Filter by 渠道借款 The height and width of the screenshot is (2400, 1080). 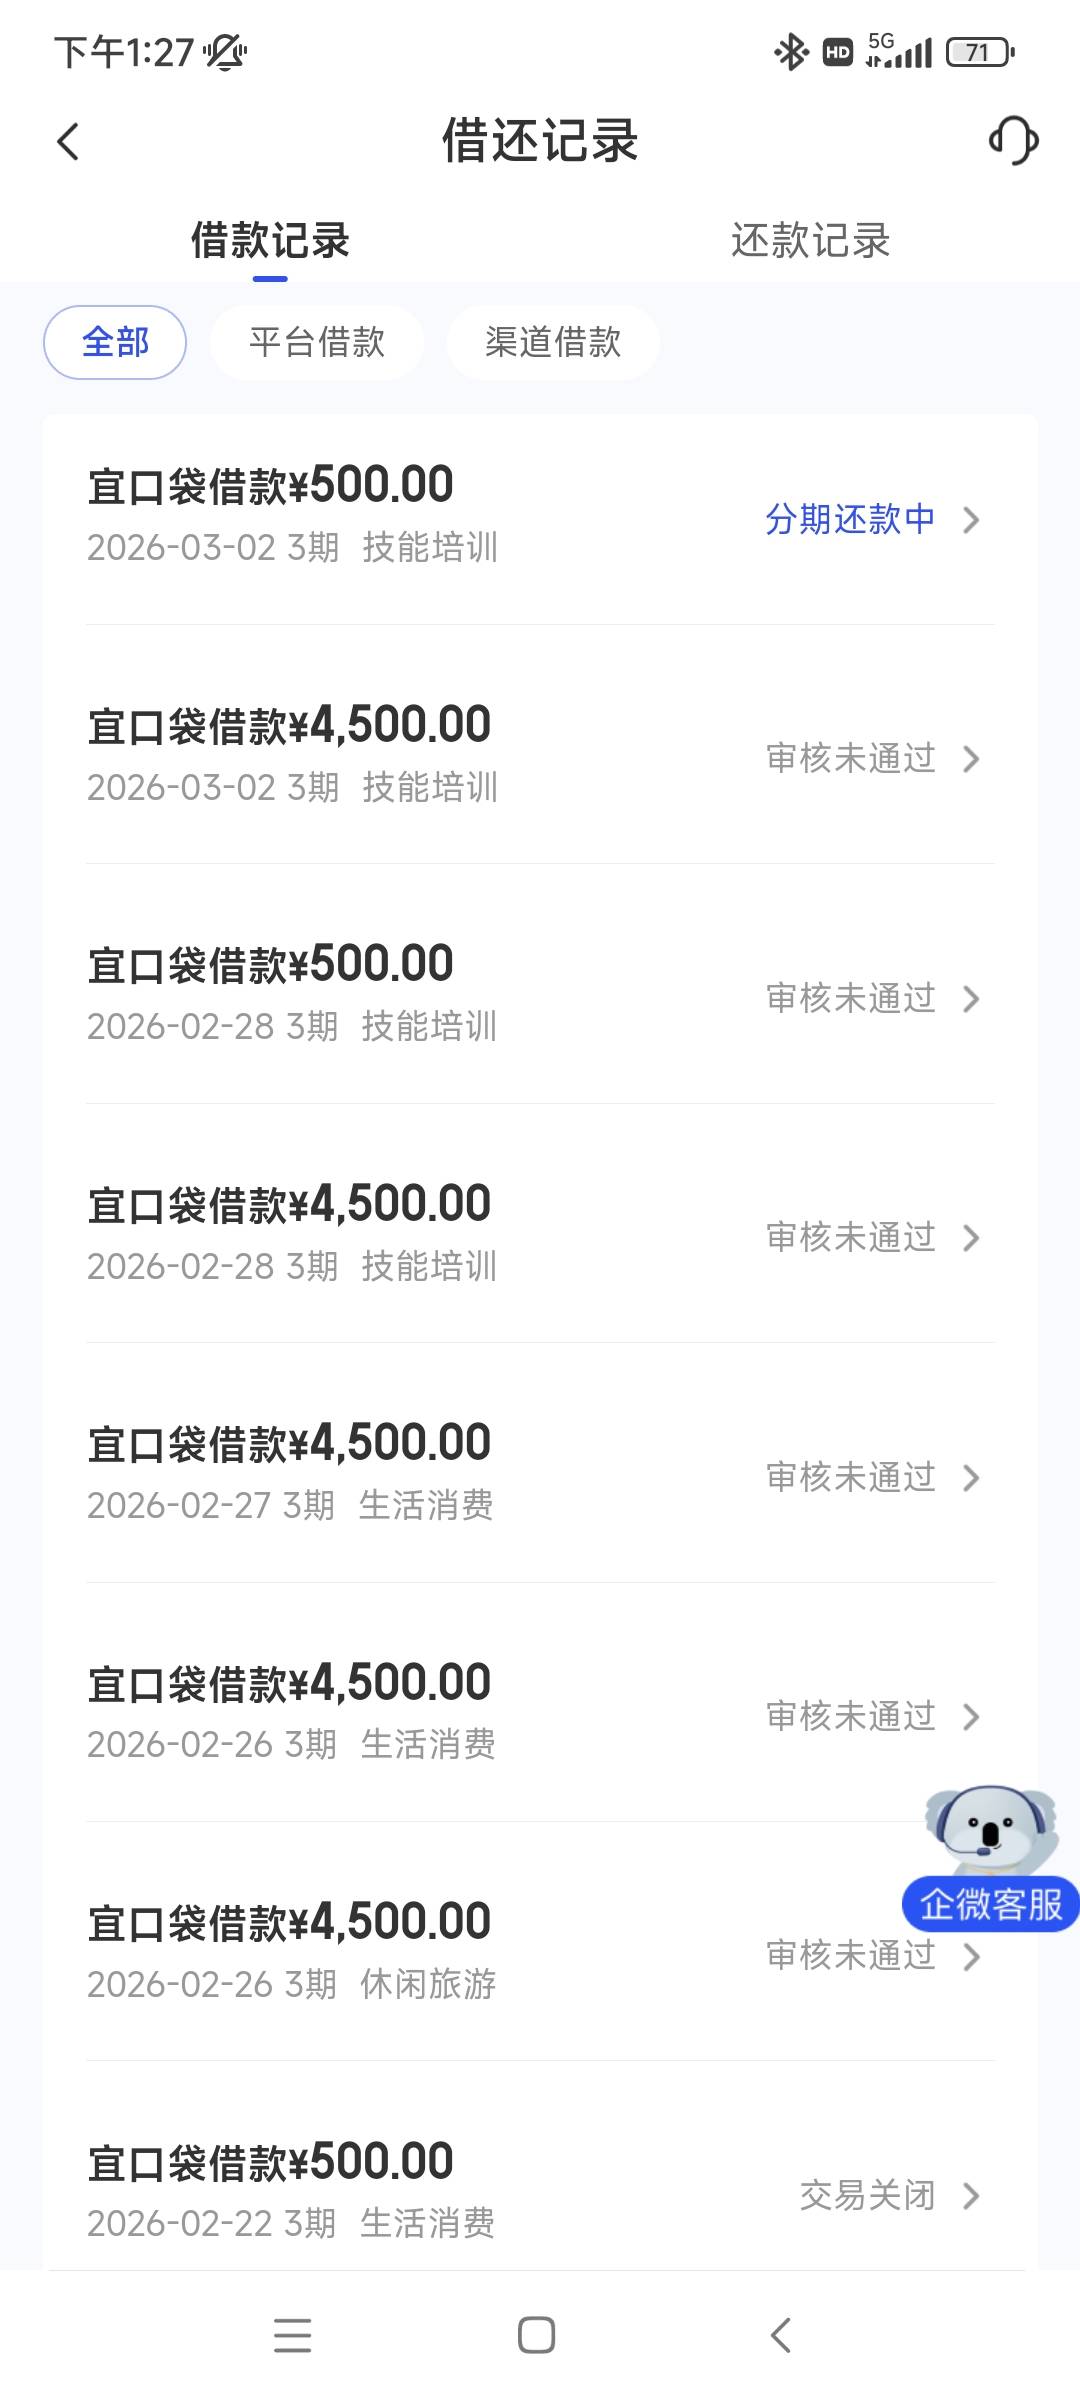coord(553,343)
